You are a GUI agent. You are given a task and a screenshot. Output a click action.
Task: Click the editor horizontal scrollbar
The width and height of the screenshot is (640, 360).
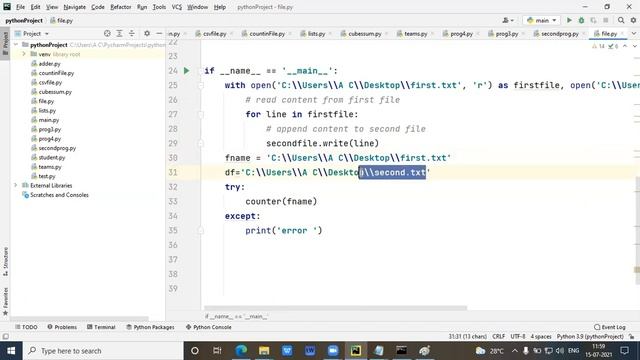[336, 308]
